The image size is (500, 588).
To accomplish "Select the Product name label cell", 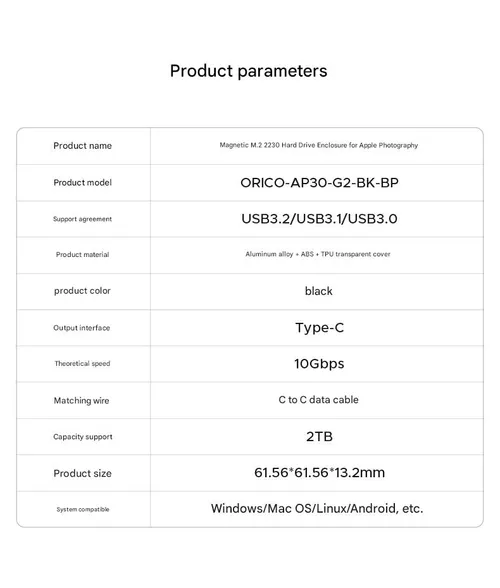I will coord(83,146).
